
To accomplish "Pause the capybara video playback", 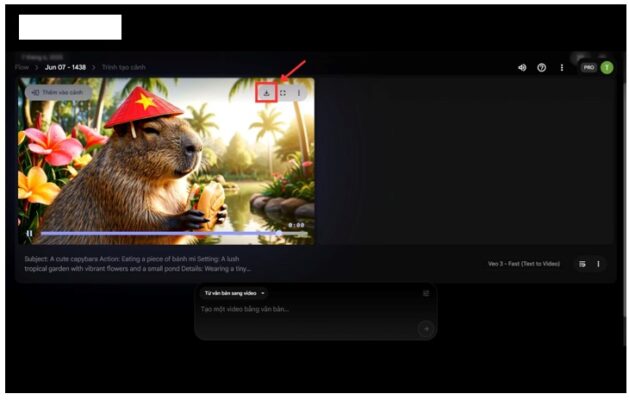I will point(29,233).
